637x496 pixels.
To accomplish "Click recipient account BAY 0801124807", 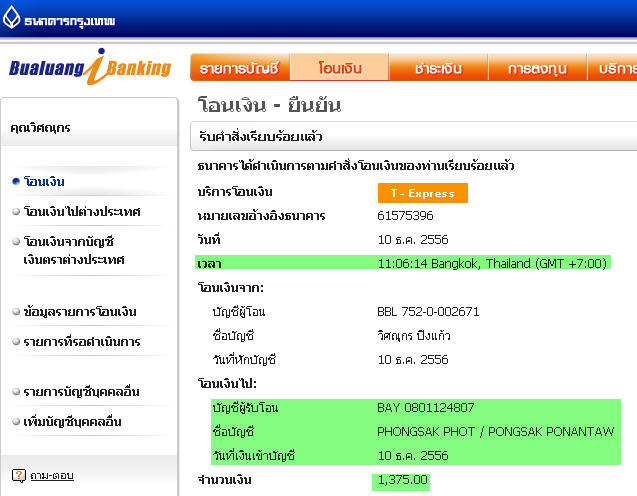I will (x=425, y=407).
